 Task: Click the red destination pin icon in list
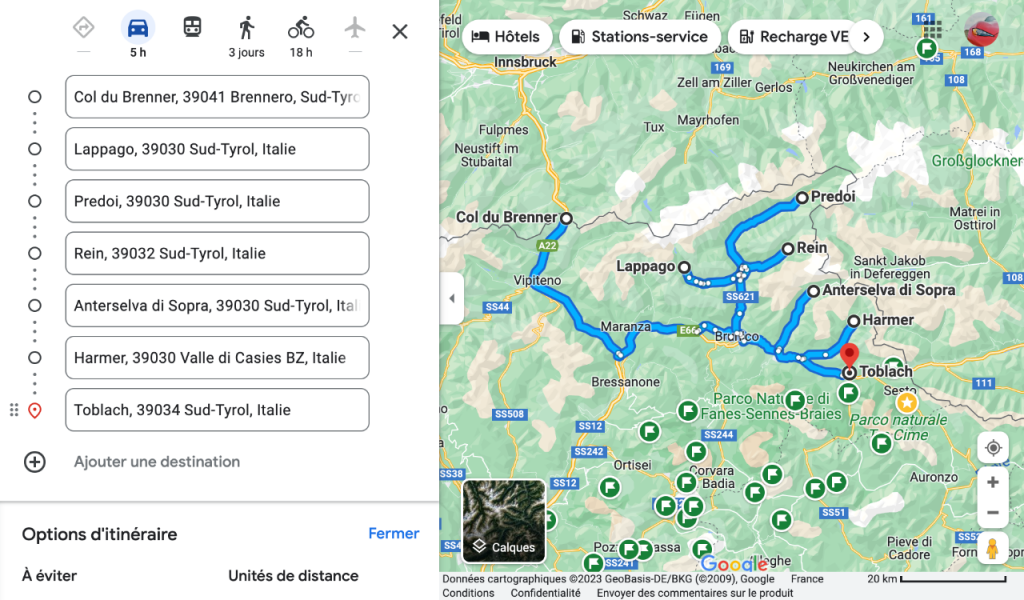[x=35, y=411]
